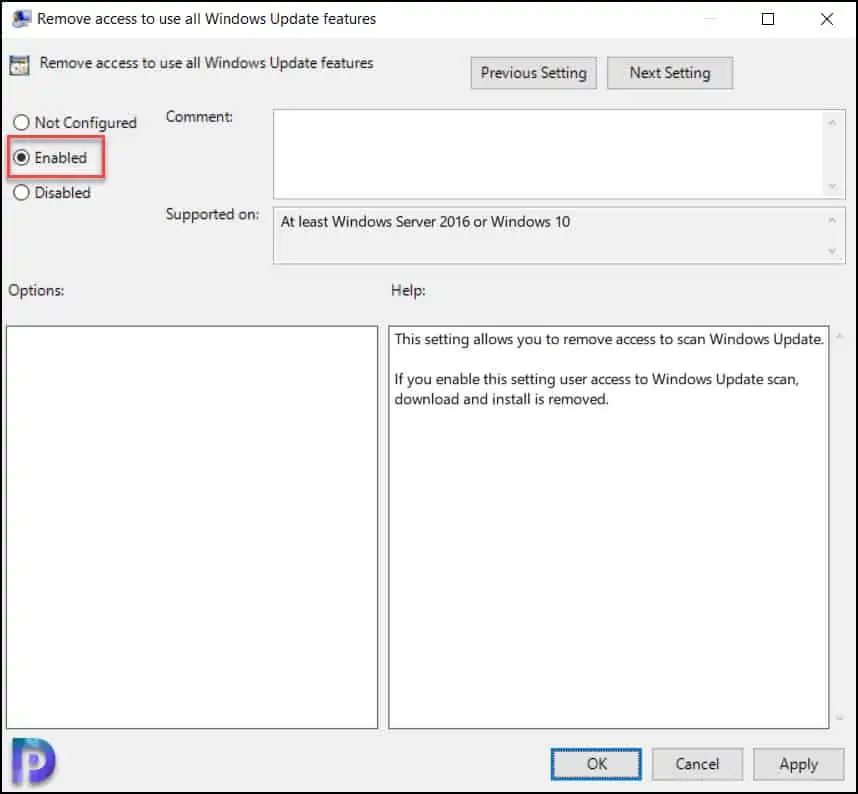Click Supported on box scroll up arrow
The width and height of the screenshot is (858, 794).
[832, 220]
